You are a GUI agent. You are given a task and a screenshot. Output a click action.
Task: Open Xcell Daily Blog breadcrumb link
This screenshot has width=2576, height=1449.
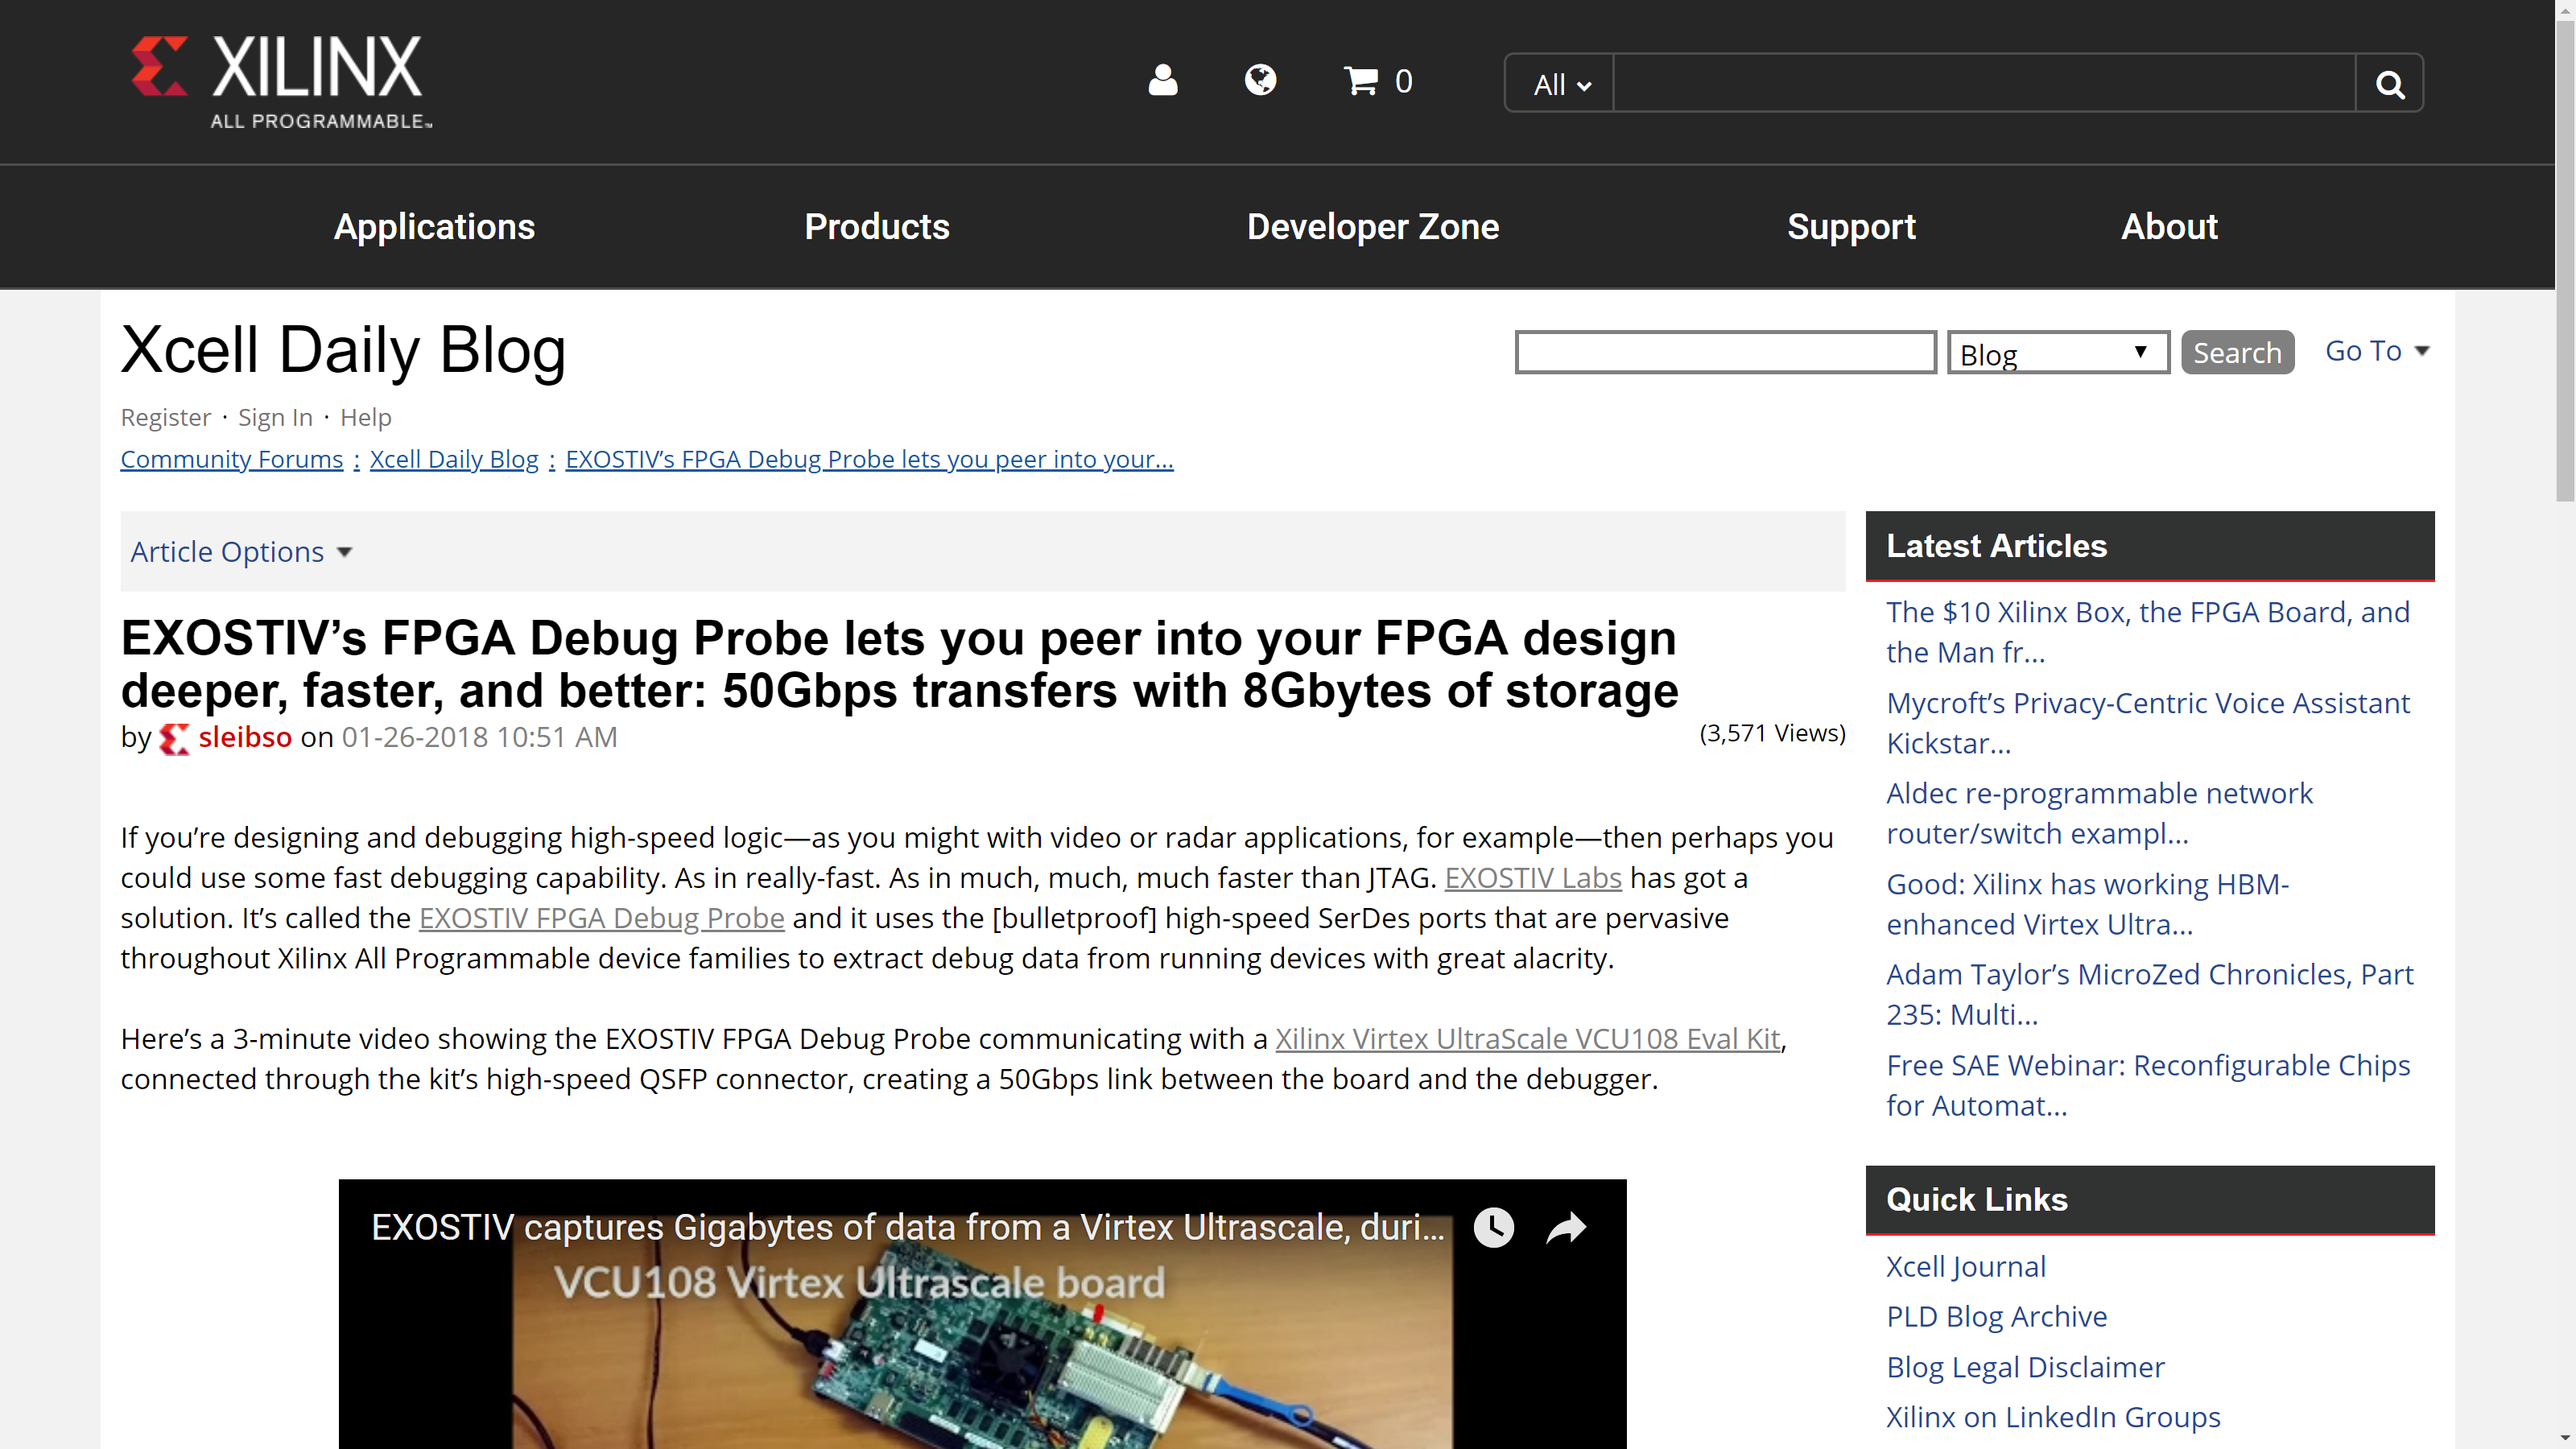(x=454, y=459)
